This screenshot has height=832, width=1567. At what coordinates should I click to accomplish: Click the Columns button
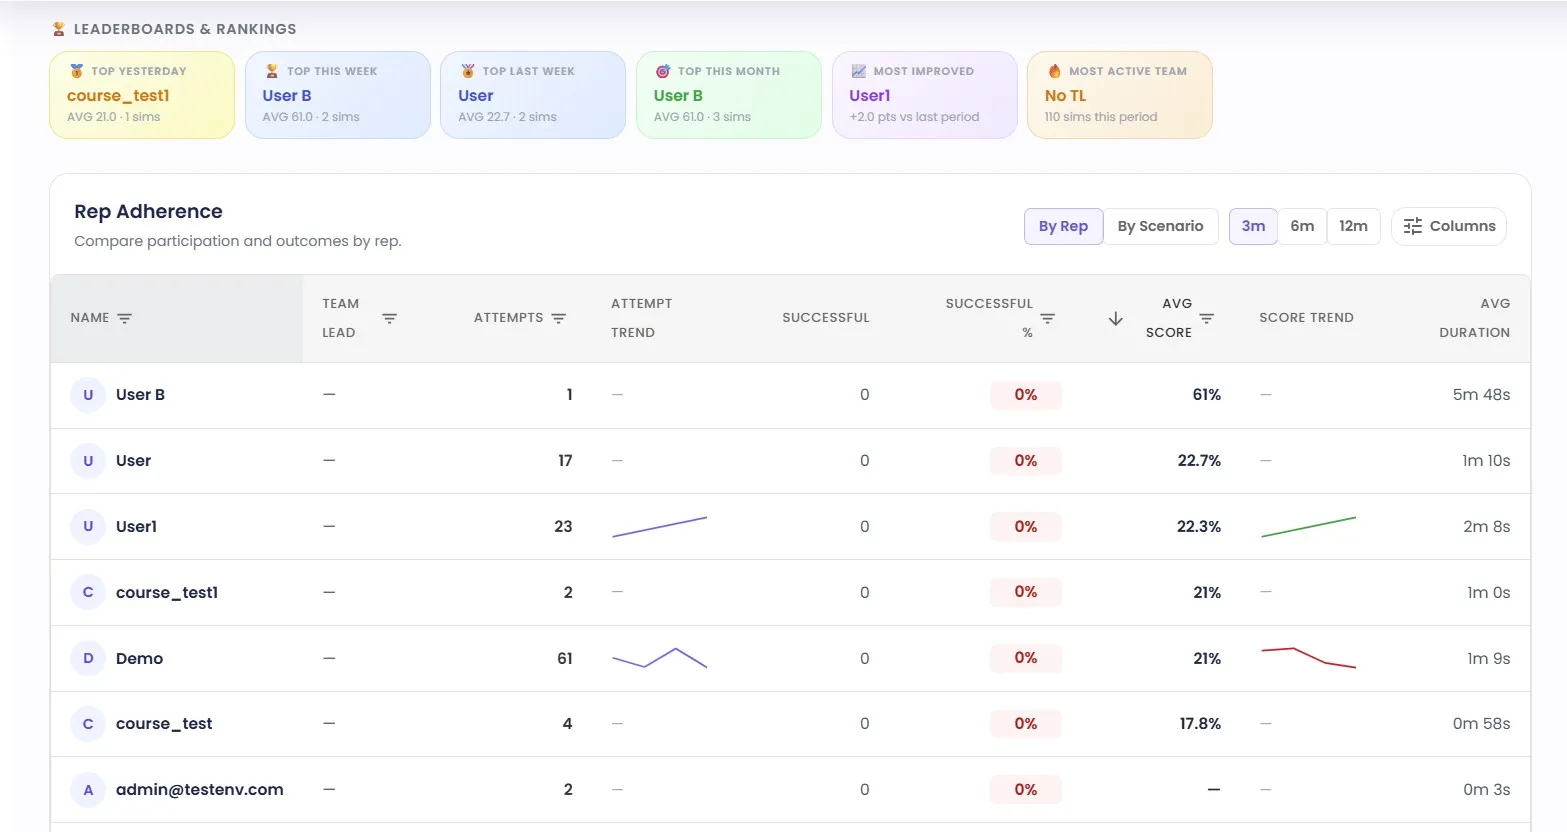click(1448, 226)
